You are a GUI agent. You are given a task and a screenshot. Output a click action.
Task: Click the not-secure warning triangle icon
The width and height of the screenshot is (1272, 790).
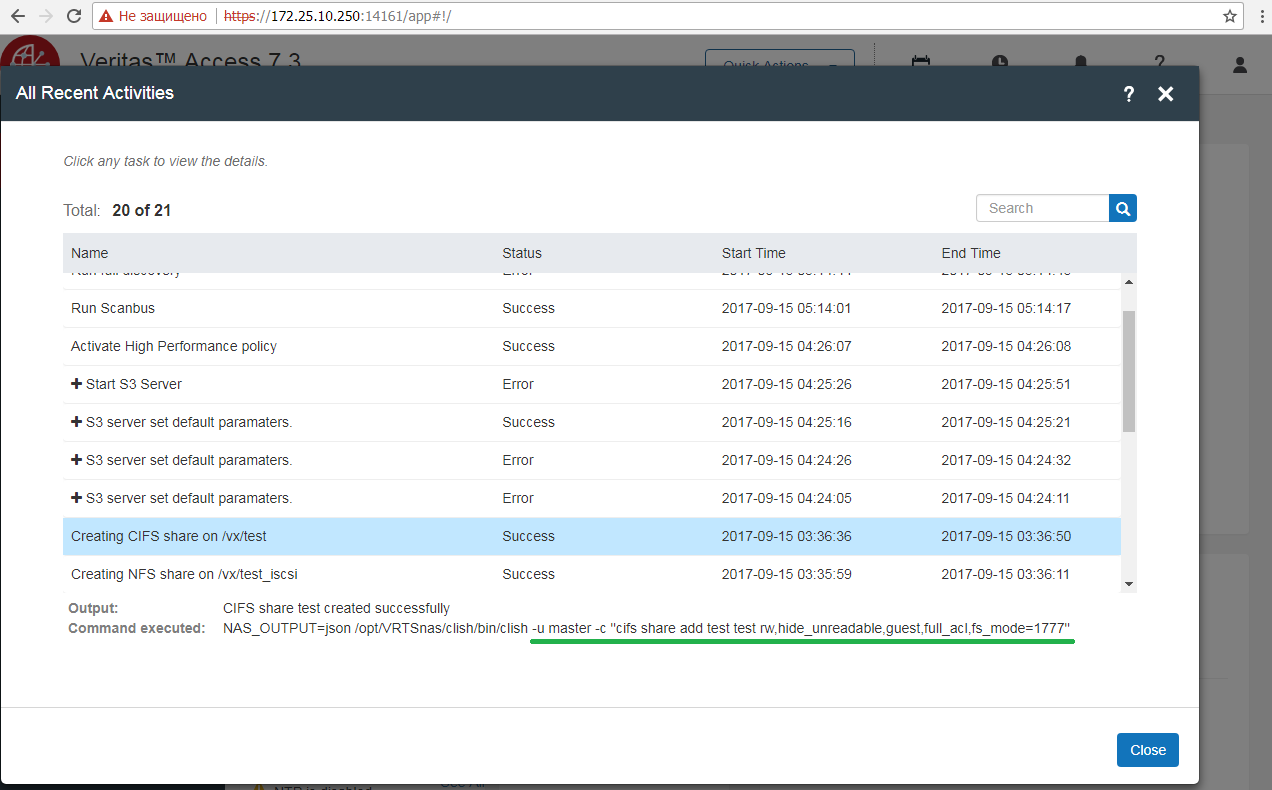pyautogui.click(x=105, y=16)
